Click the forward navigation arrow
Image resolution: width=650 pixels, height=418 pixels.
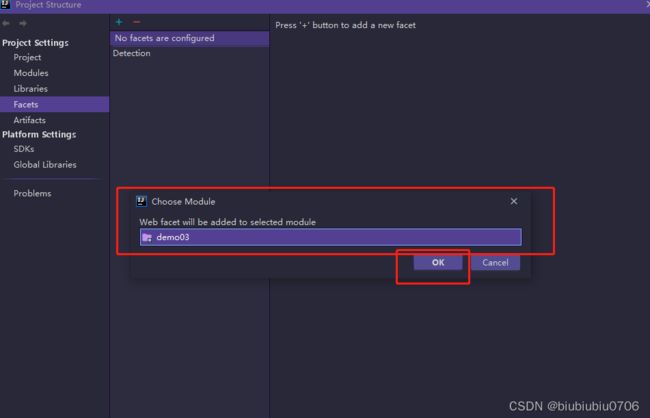pyautogui.click(x=23, y=23)
